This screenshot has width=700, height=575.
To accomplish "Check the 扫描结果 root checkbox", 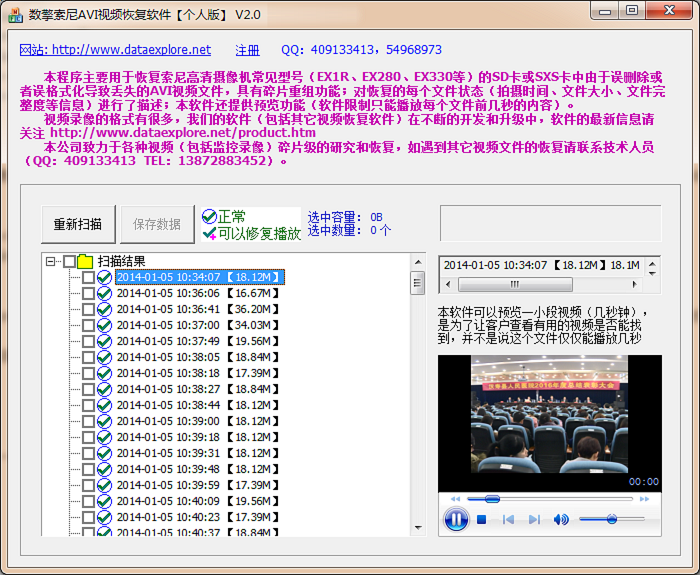I will click(69, 261).
